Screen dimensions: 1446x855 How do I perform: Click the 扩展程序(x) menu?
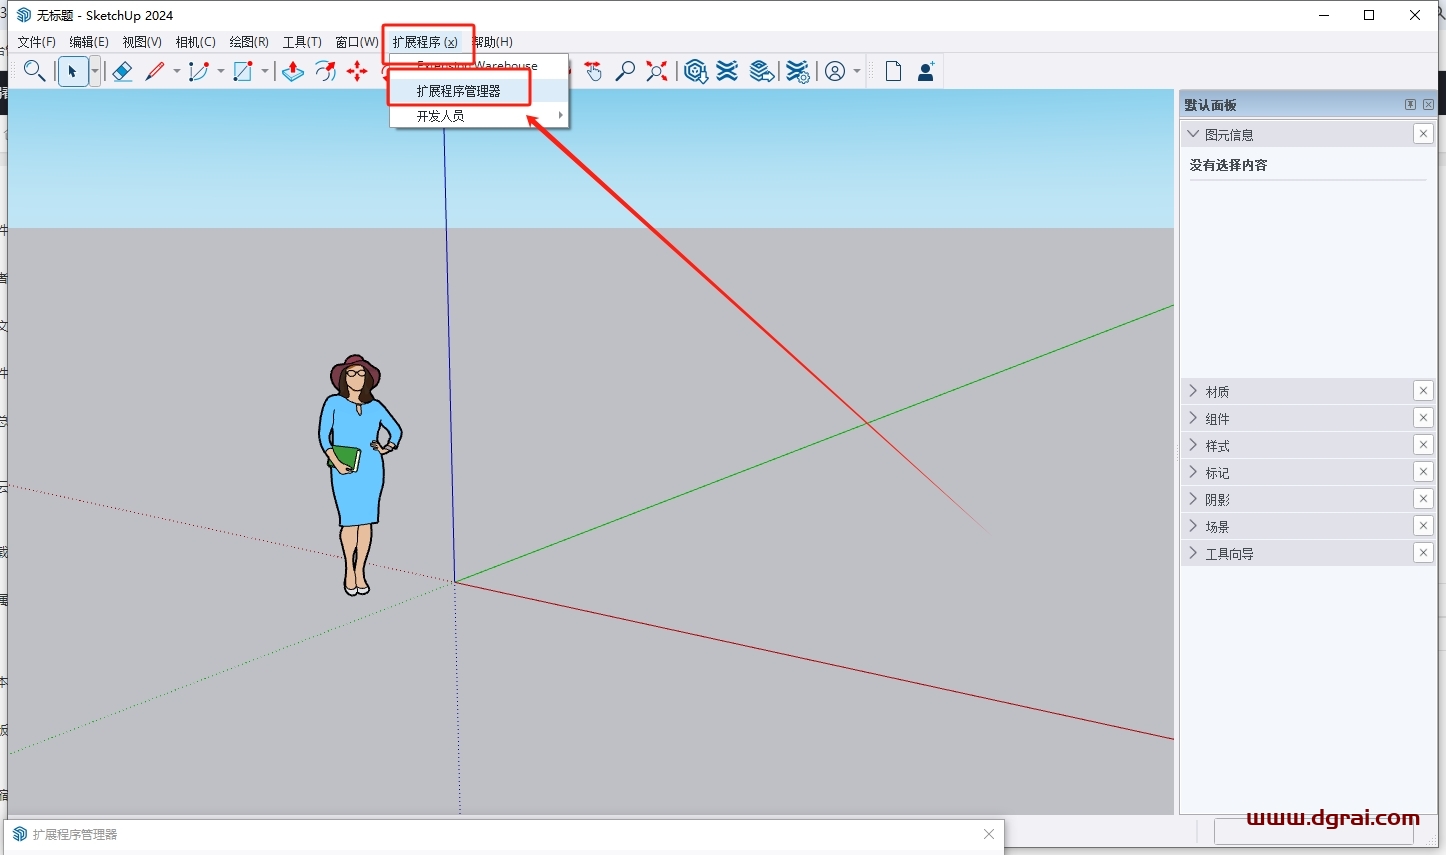point(425,42)
